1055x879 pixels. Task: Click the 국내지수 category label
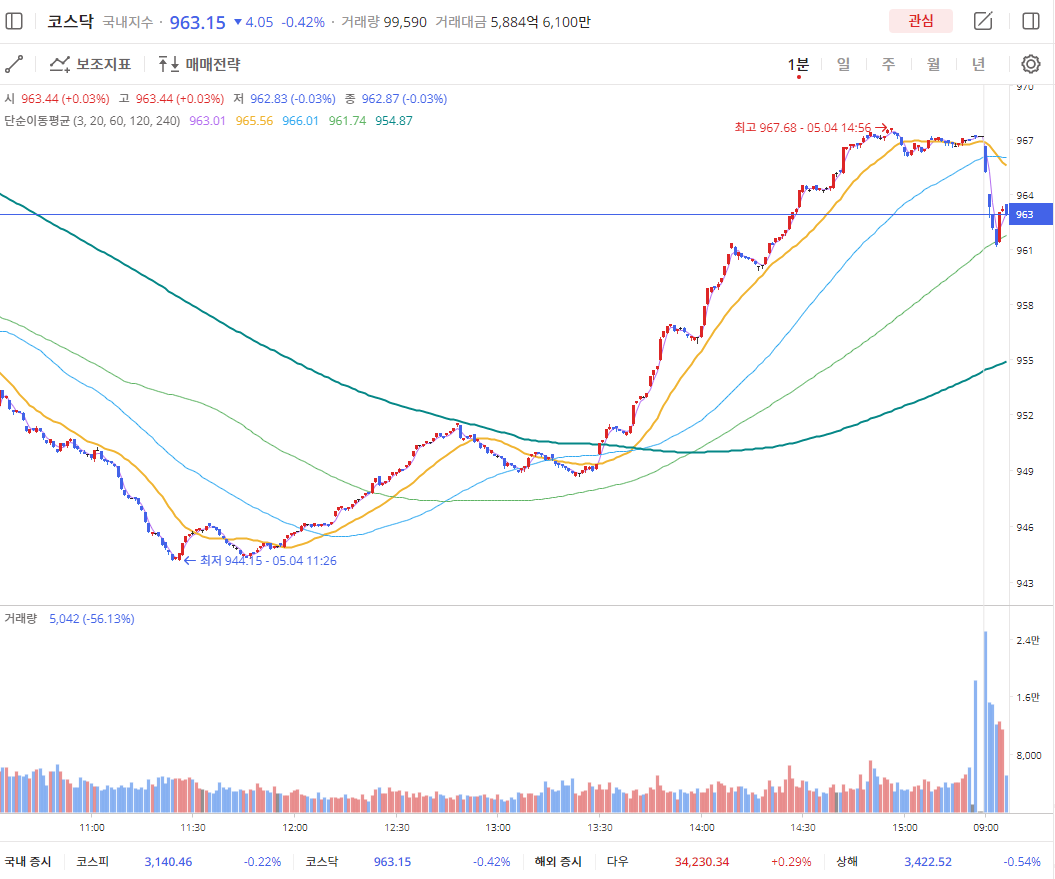coord(128,22)
